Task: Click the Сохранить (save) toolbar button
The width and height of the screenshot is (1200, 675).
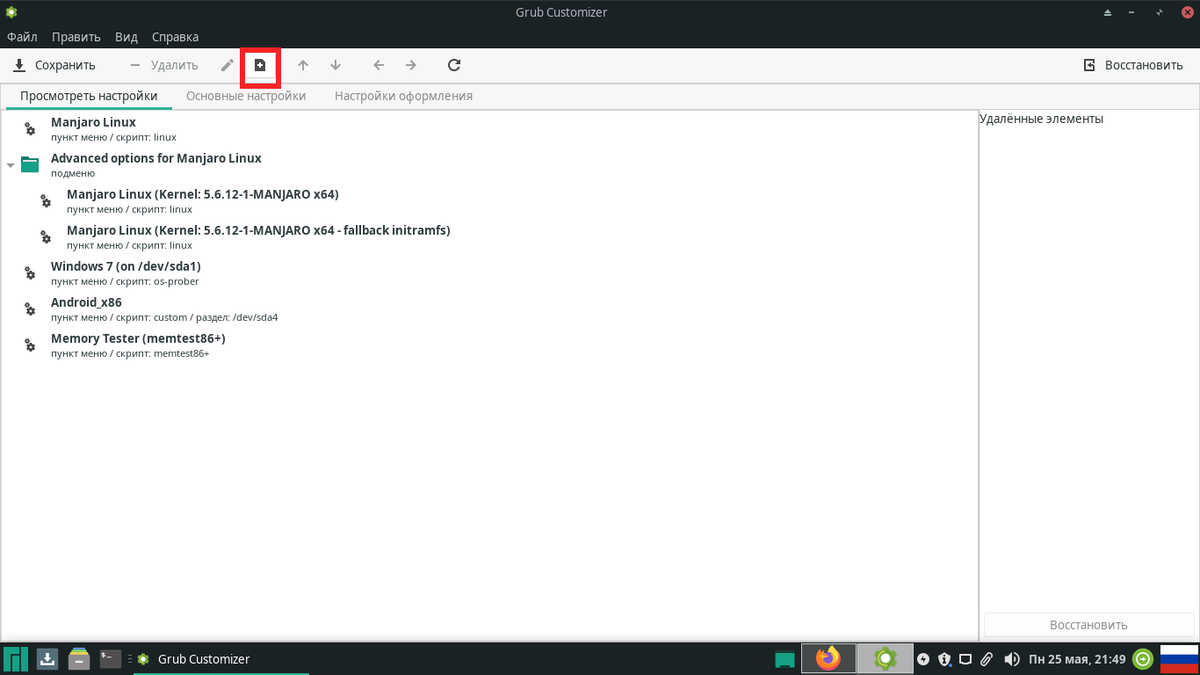Action: [x=54, y=65]
